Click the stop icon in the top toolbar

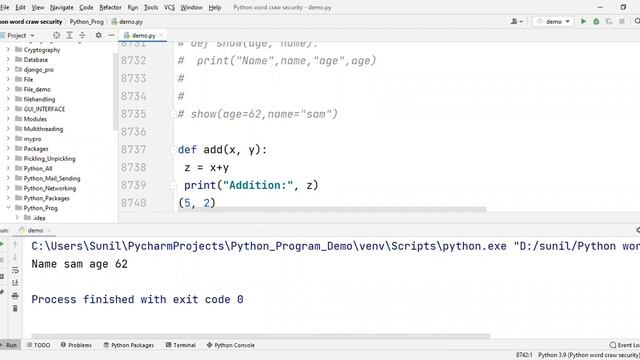(x=622, y=21)
